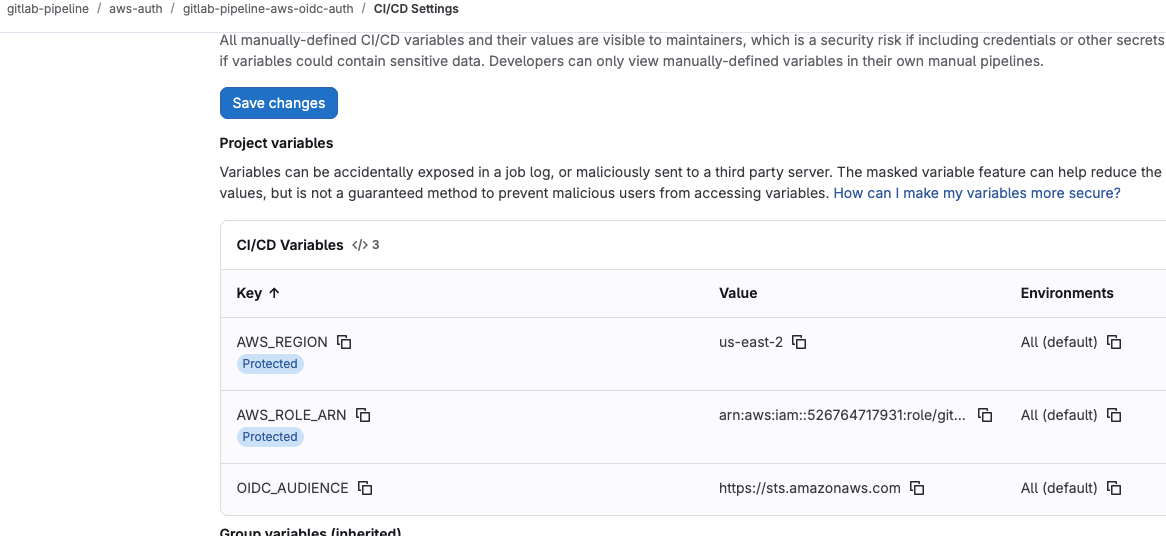This screenshot has width=1166, height=536.
Task: Copy the AWS_ROLE_ARN row environment scope
Action: pyautogui.click(x=1114, y=415)
